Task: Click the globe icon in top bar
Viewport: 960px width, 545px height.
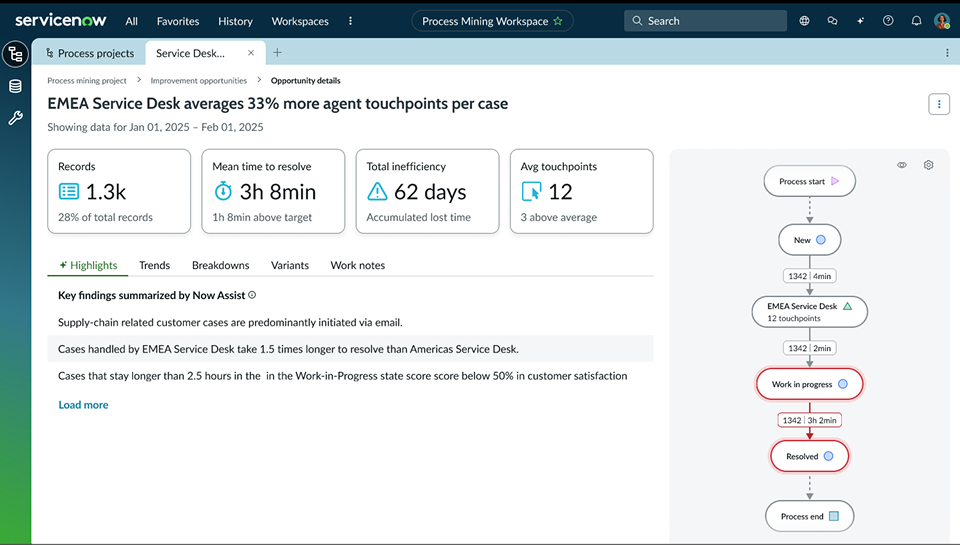Action: pyautogui.click(x=805, y=21)
